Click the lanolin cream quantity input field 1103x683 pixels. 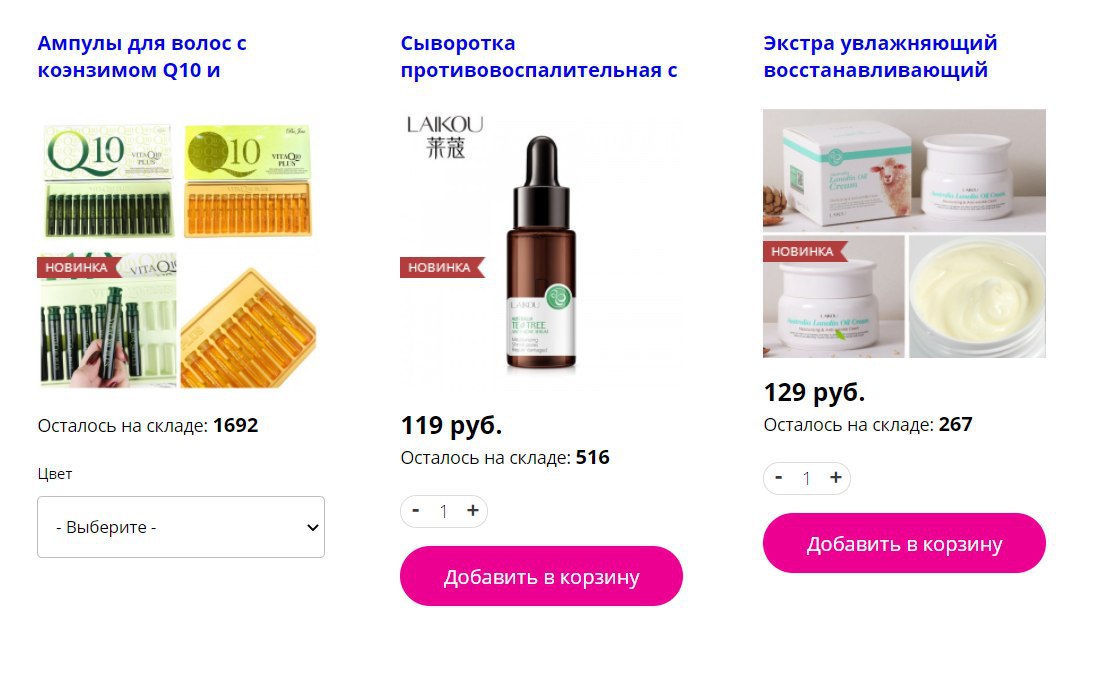pyautogui.click(x=807, y=478)
